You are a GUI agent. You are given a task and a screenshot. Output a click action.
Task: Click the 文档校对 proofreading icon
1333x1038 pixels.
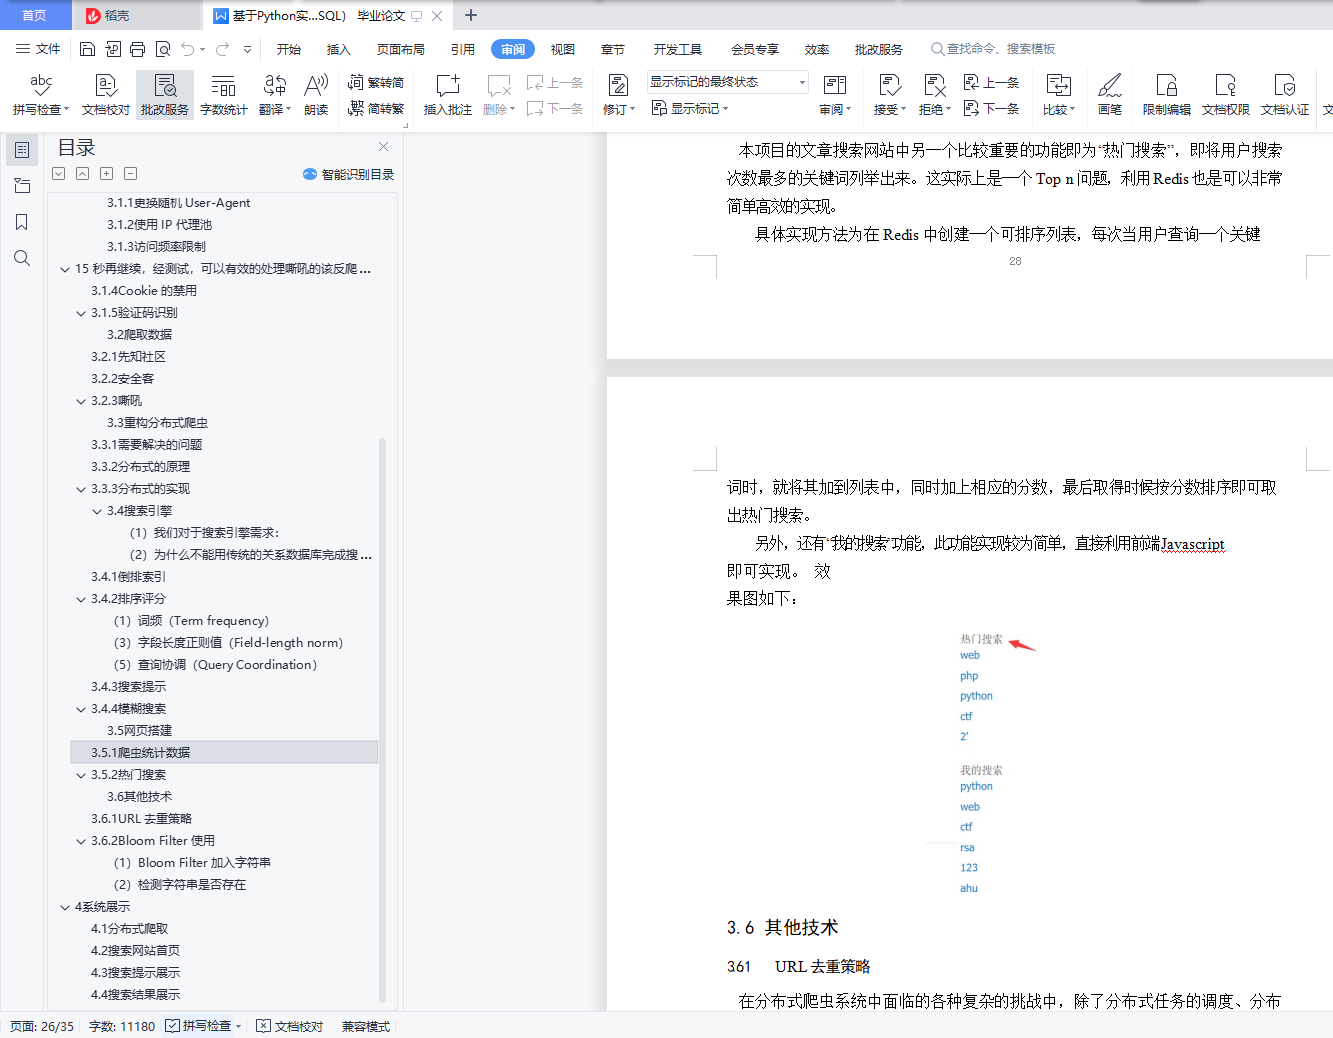(106, 95)
